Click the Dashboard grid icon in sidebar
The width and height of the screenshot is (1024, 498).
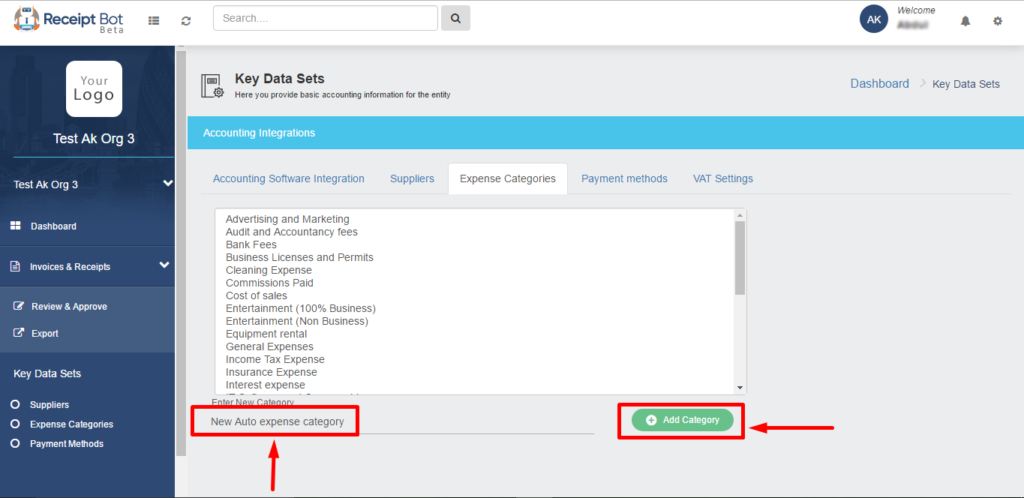click(16, 226)
